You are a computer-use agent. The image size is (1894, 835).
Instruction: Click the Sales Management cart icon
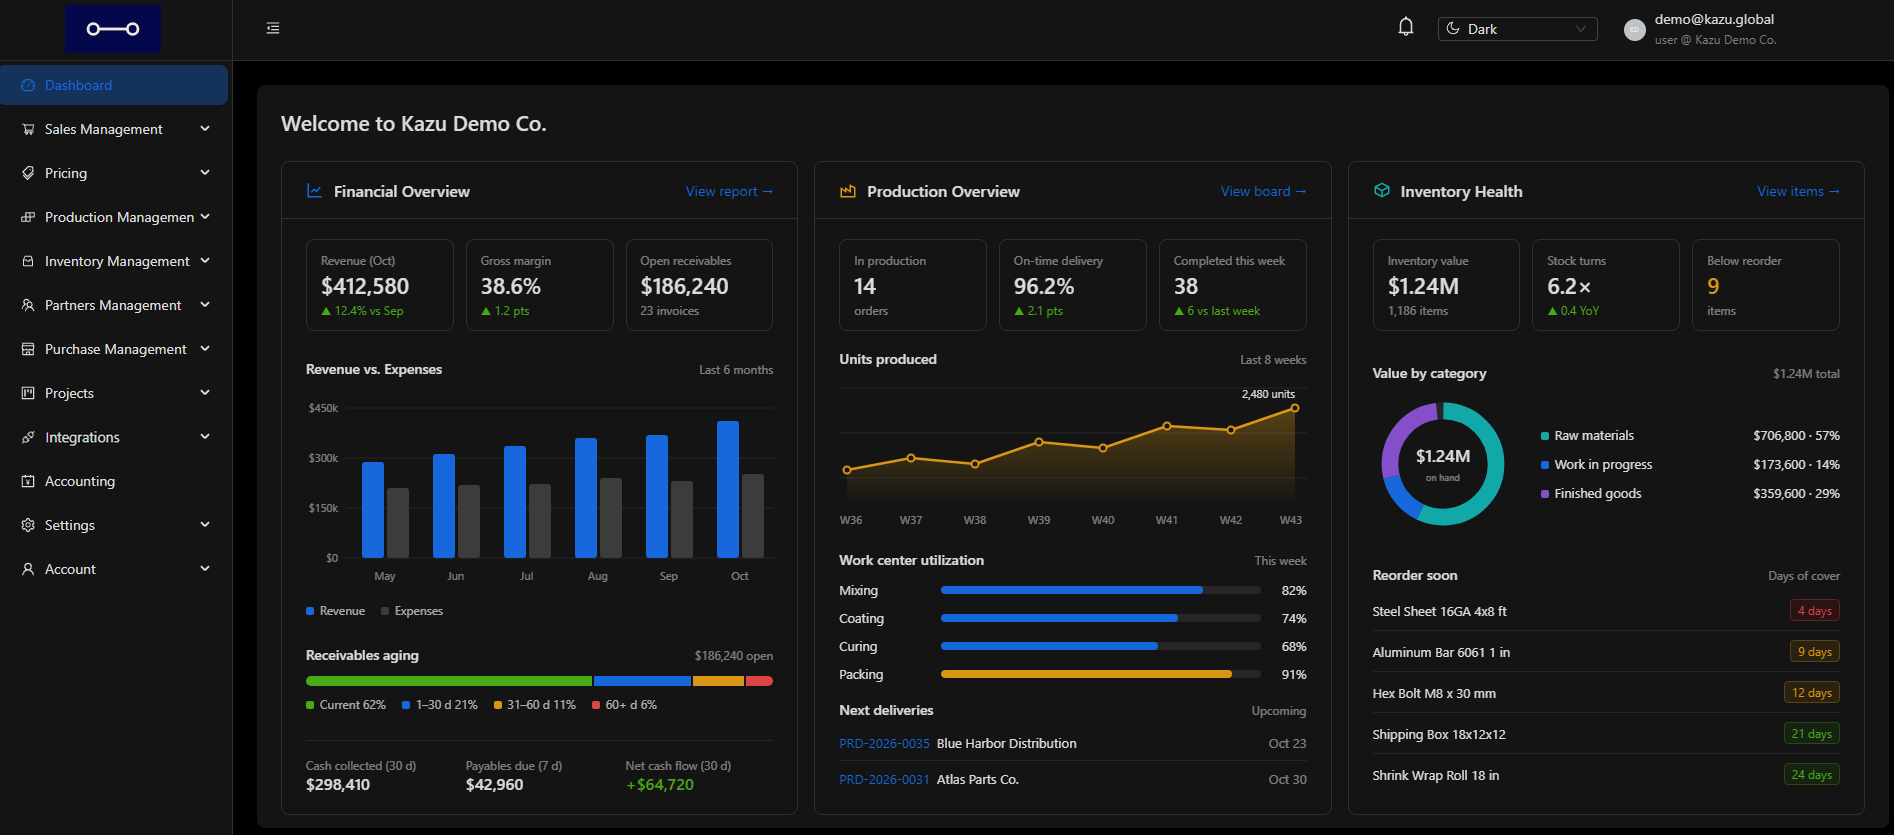[x=28, y=129]
